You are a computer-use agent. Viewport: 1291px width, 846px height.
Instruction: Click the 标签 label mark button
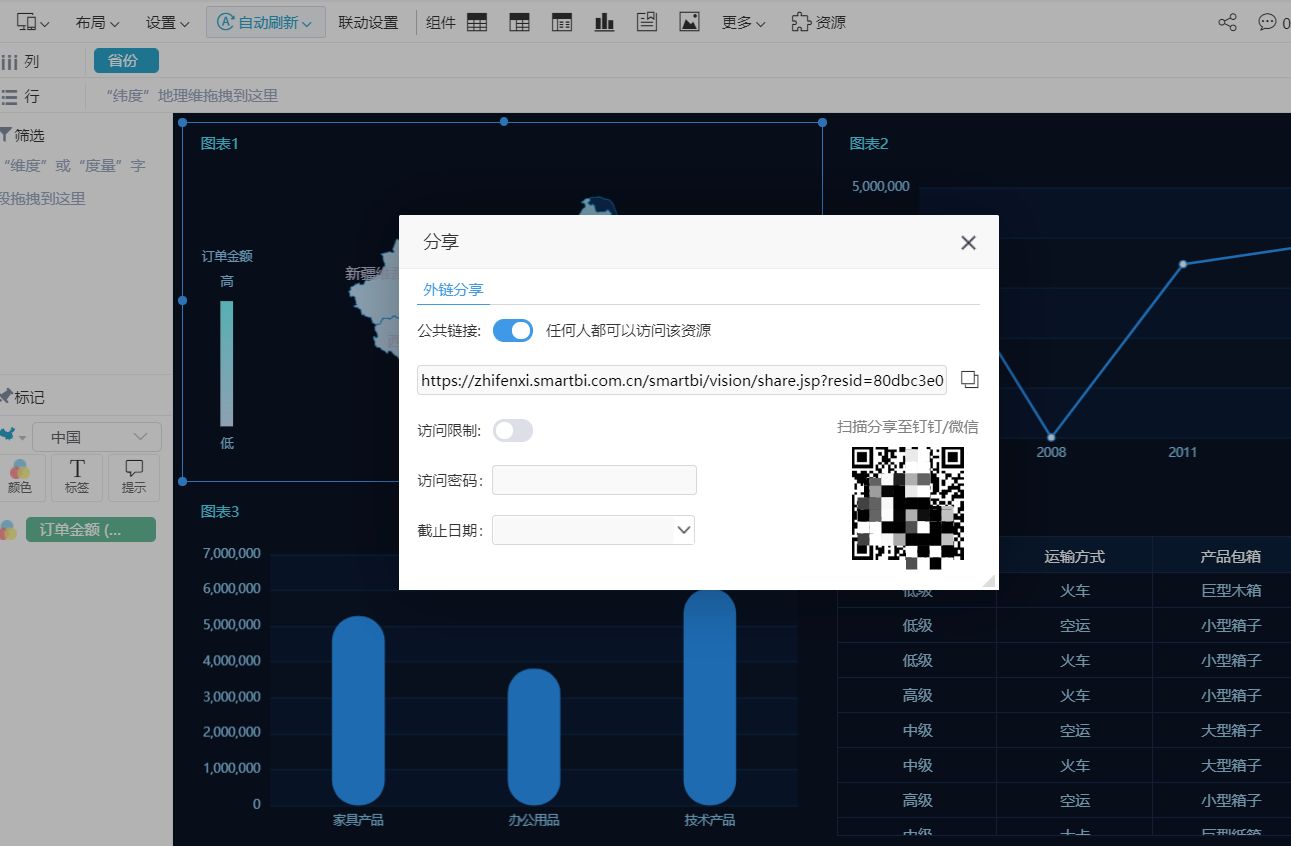(77, 478)
